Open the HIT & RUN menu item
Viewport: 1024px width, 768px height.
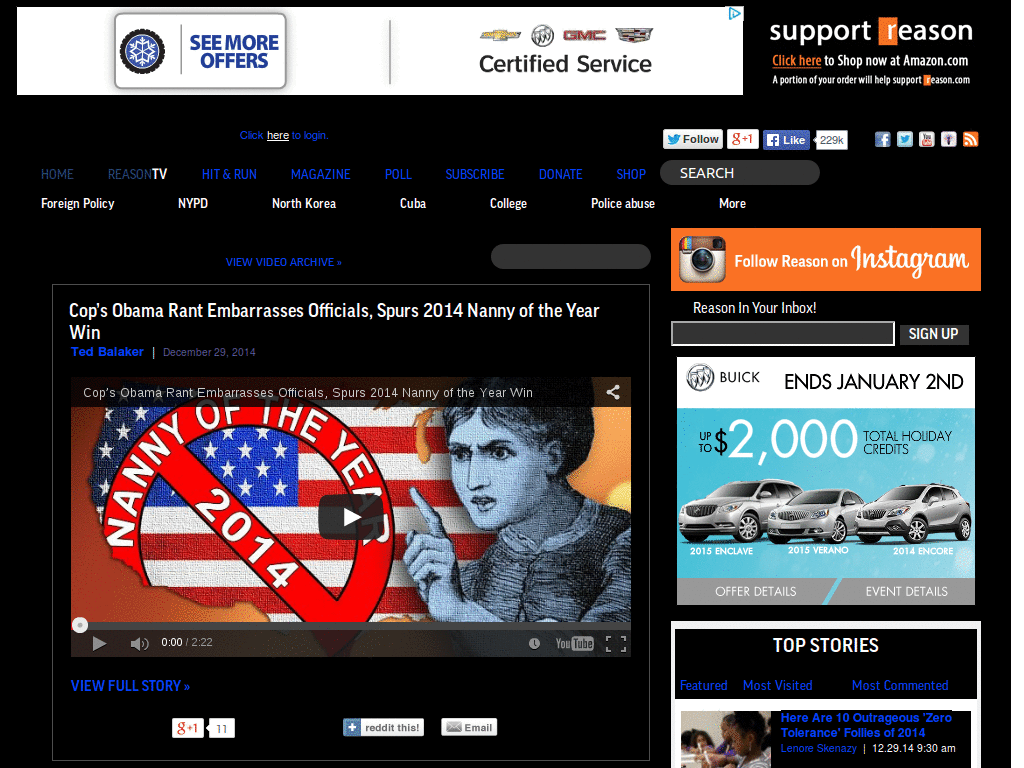click(229, 174)
